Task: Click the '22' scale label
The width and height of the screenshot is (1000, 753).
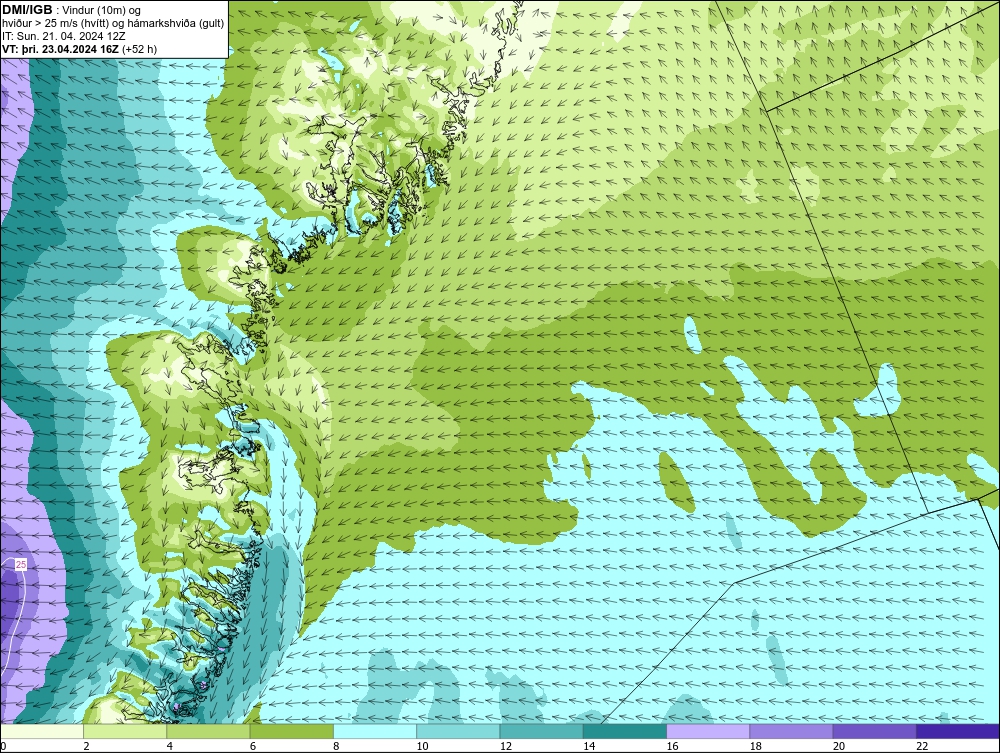Action: (922, 747)
